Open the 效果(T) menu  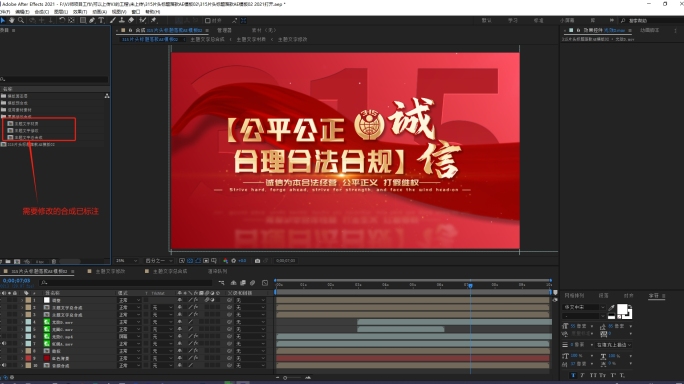point(80,12)
